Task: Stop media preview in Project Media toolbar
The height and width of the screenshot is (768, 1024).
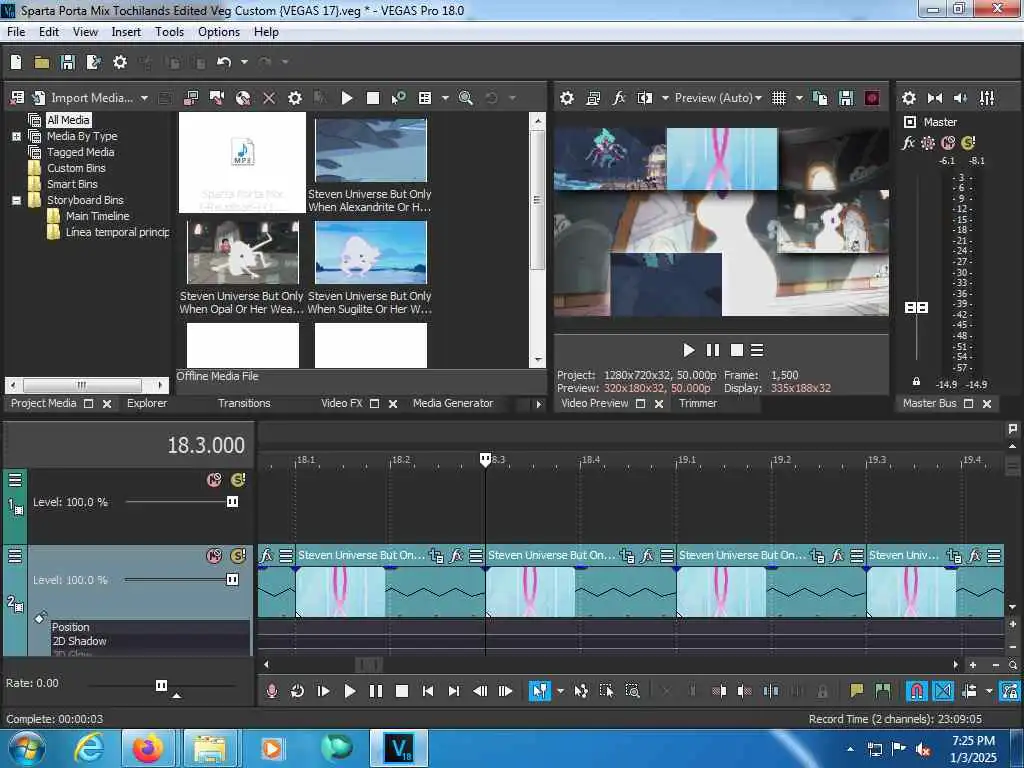Action: point(373,98)
